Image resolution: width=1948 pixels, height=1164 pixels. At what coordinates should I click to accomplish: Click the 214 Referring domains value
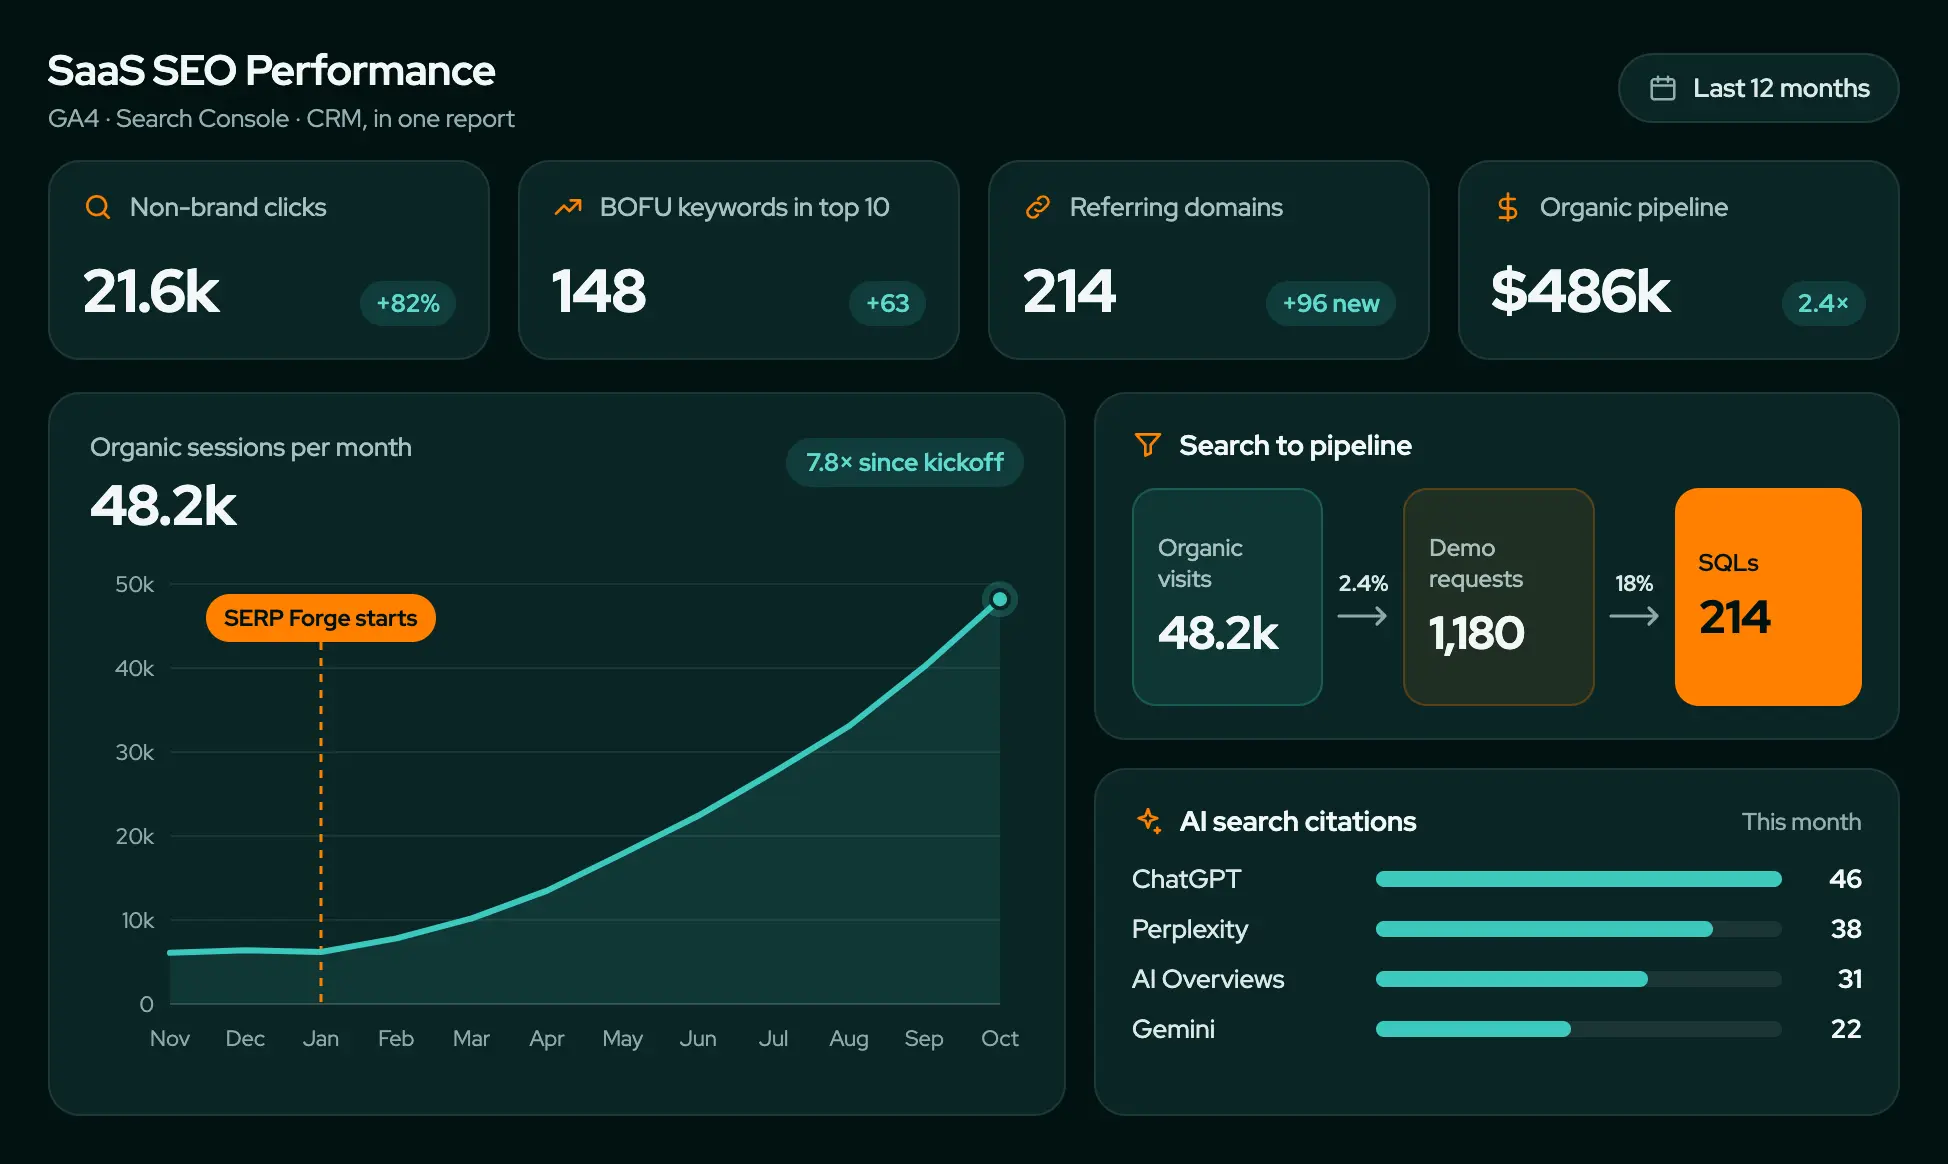1069,291
